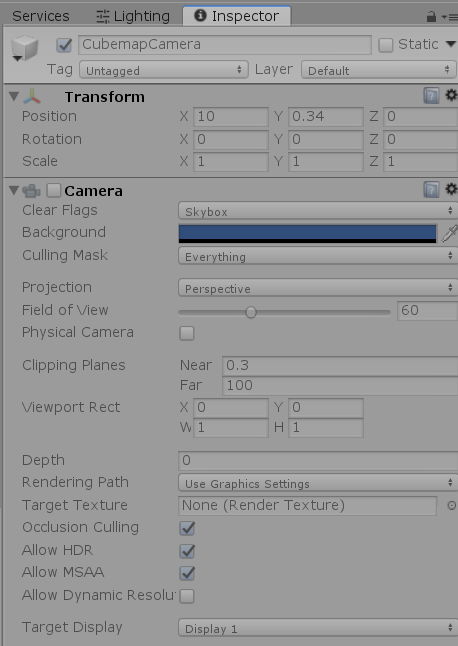Click the Scale Z field
Image resolution: width=458 pixels, height=646 pixels.
point(421,162)
